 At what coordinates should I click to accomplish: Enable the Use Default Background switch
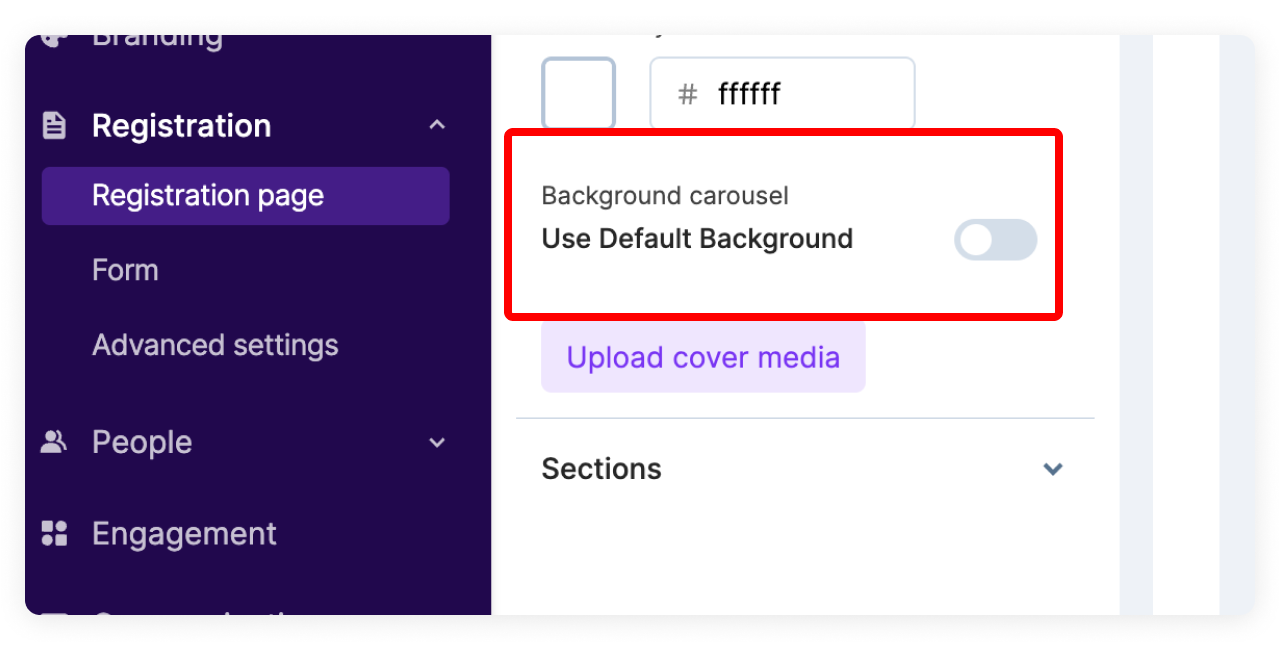(x=995, y=240)
